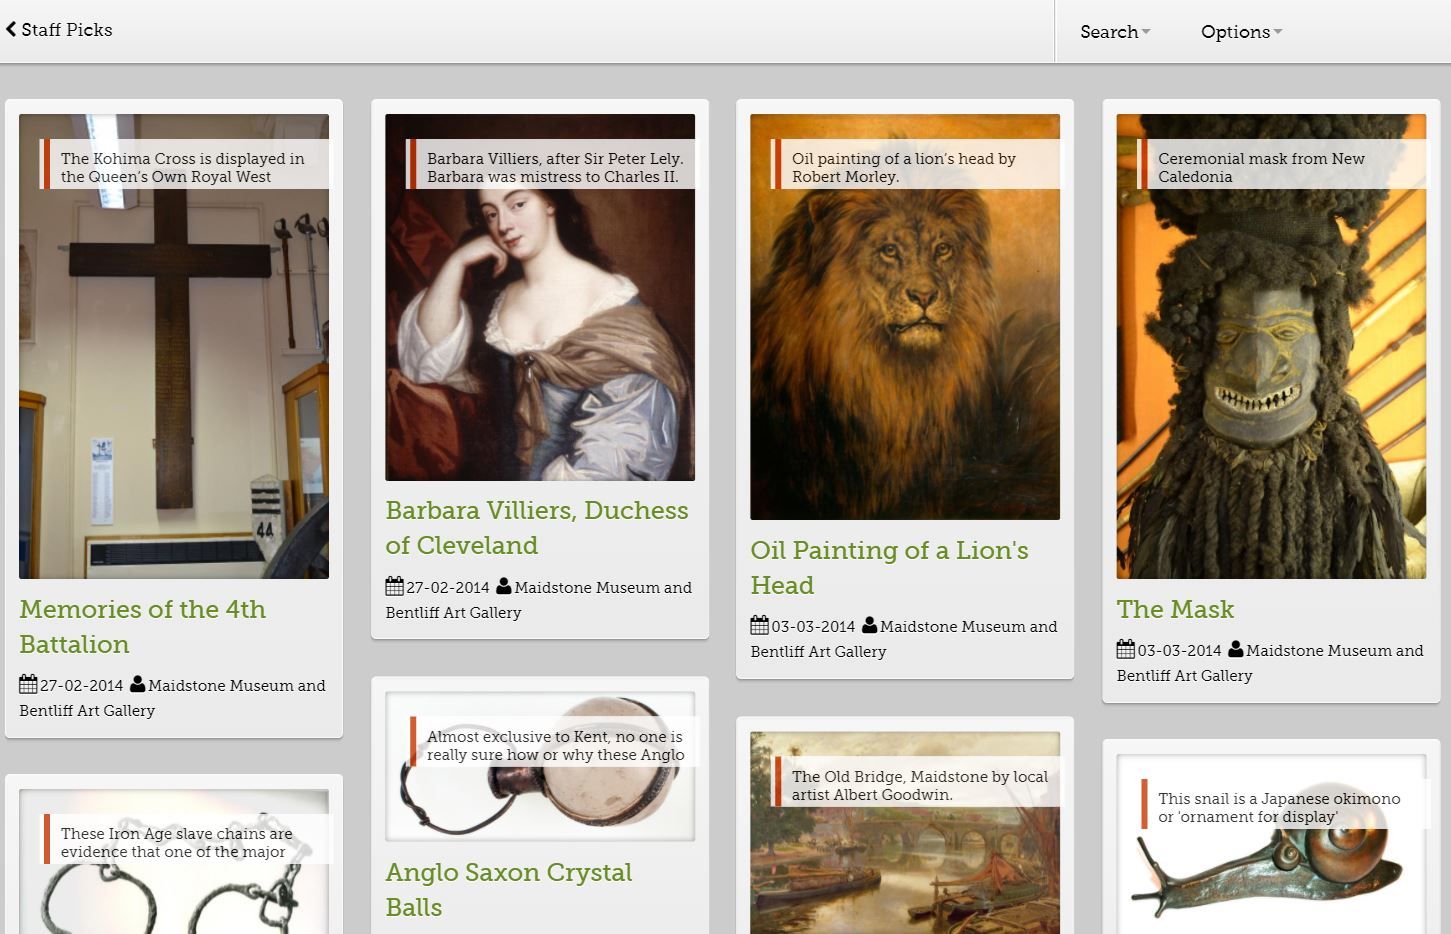Image resolution: width=1451 pixels, height=934 pixels.
Task: Click the calendar icon beside 27-02-2014 under Memories of the 4th Battalion
Action: click(x=28, y=685)
